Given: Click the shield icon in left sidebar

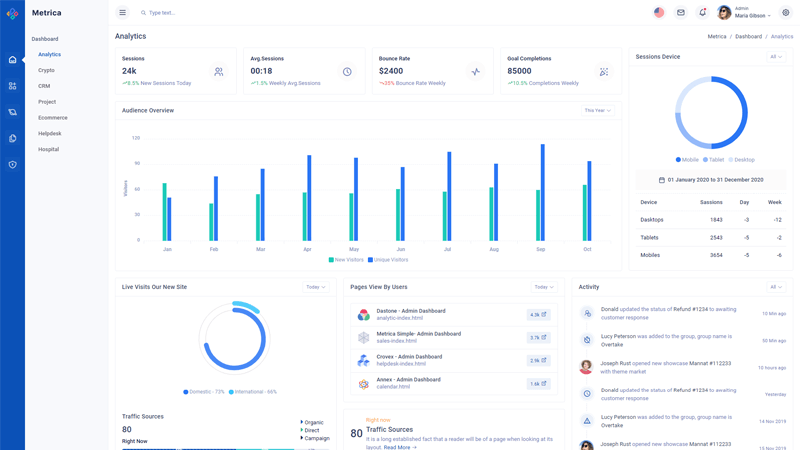Looking at the screenshot, I should point(12,164).
